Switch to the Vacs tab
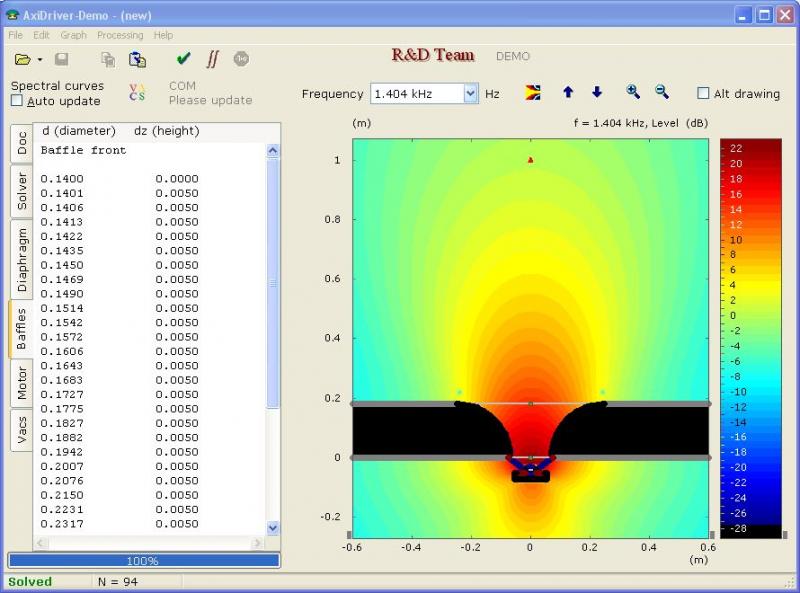Image resolution: width=800 pixels, height=593 pixels. tap(21, 430)
